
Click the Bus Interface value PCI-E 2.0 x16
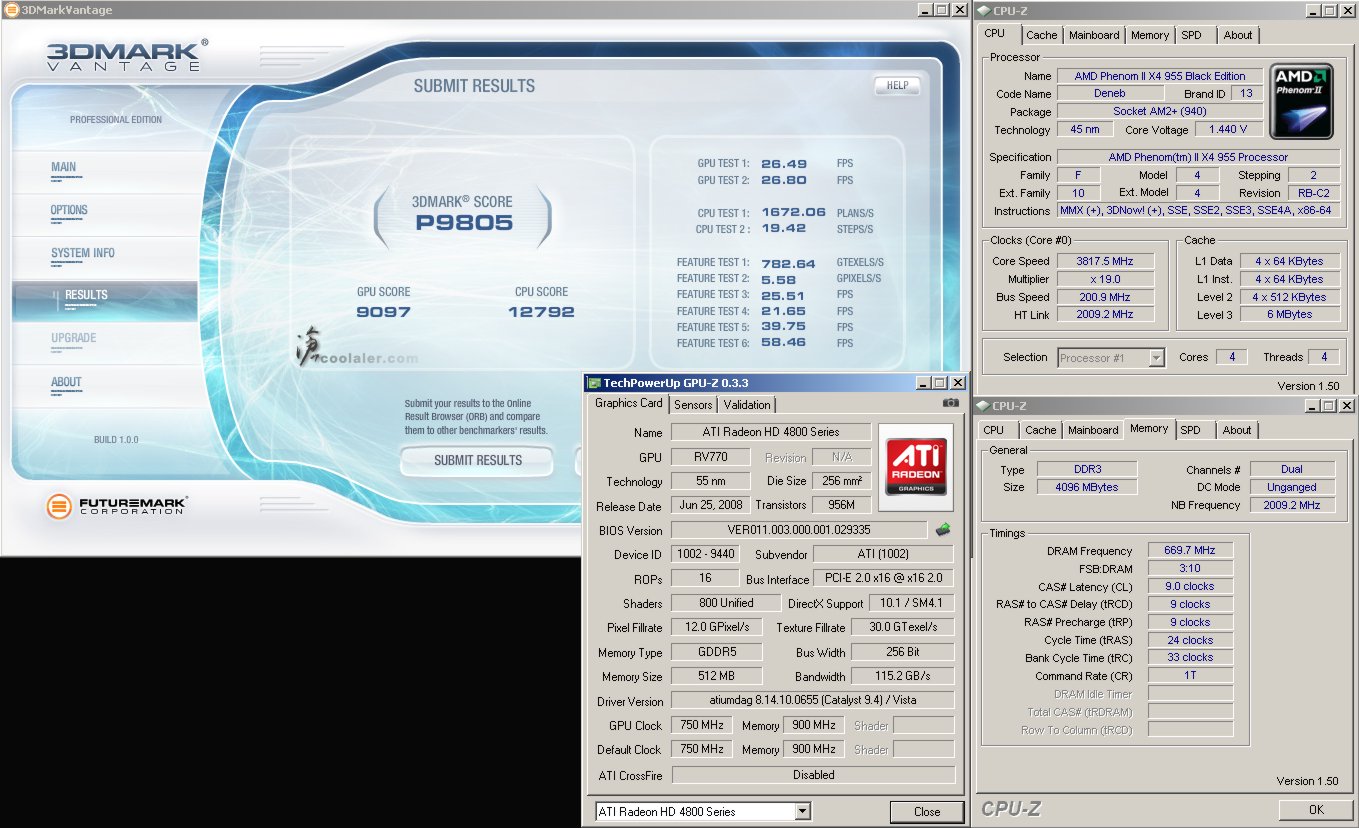883,578
